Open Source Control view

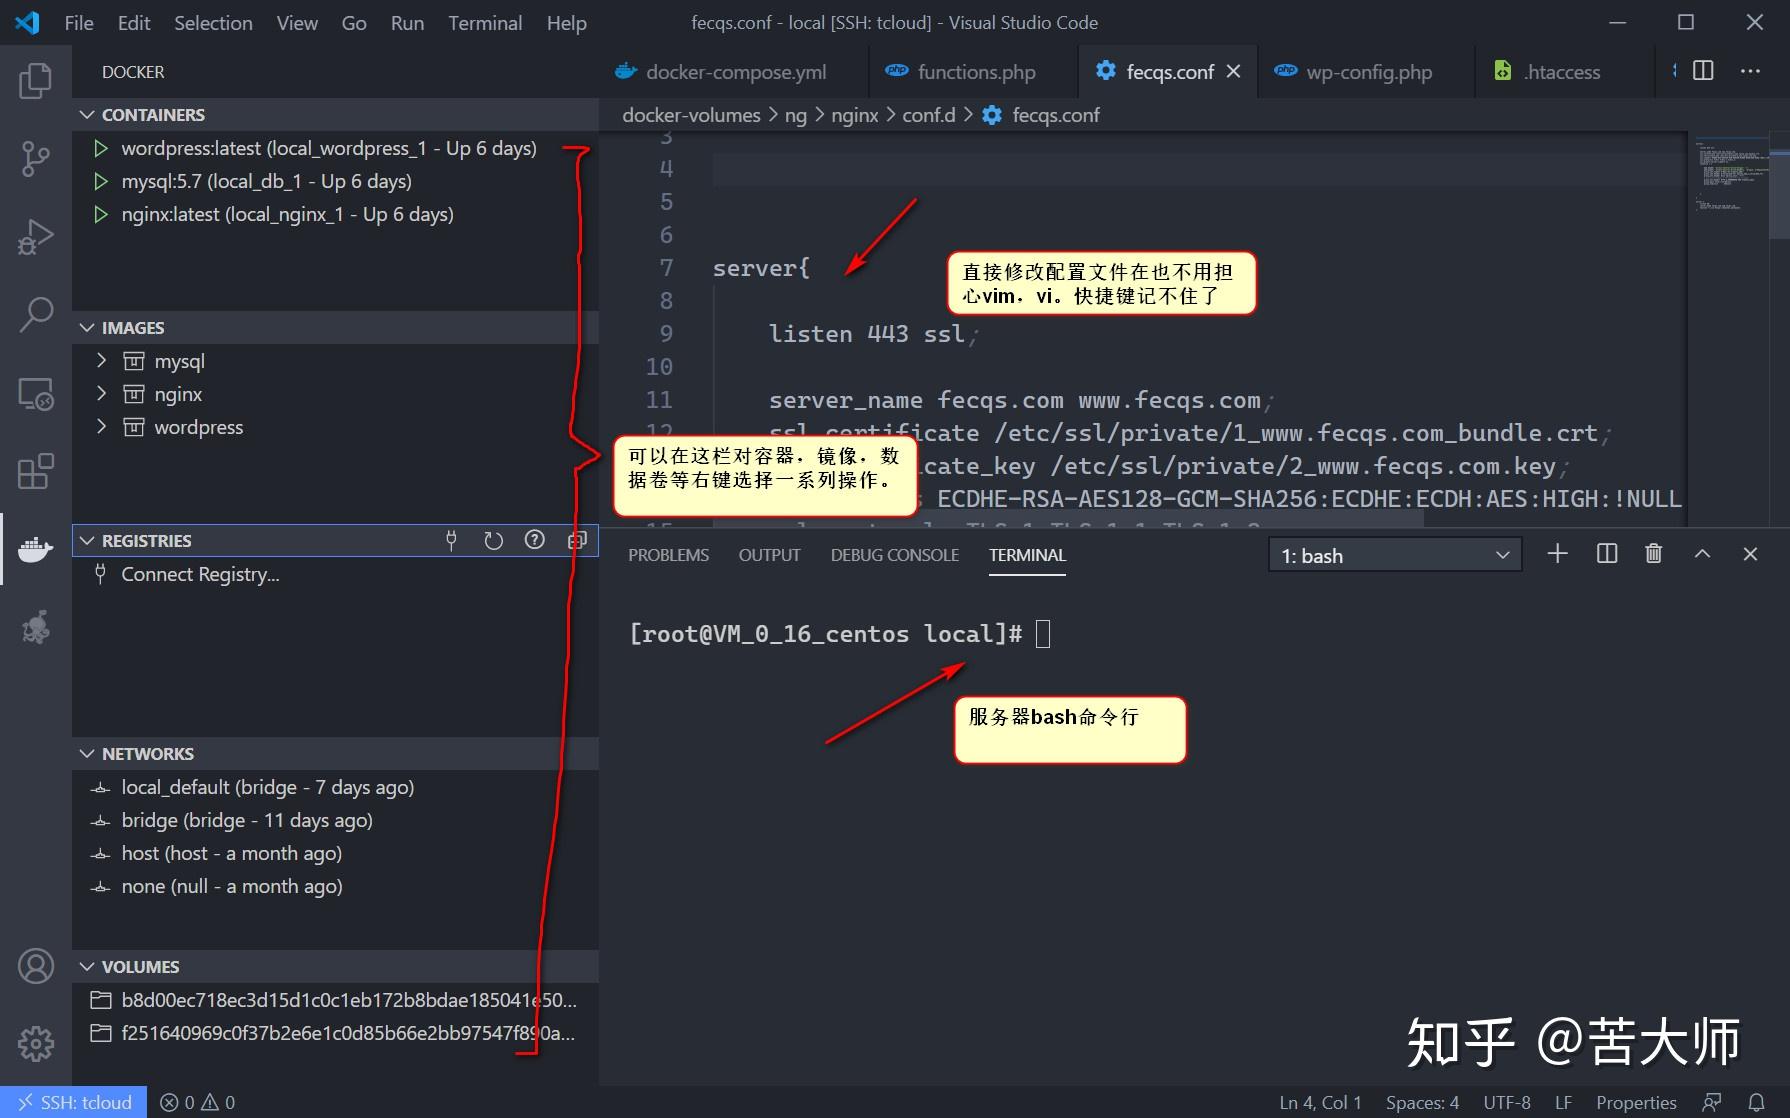point(36,159)
